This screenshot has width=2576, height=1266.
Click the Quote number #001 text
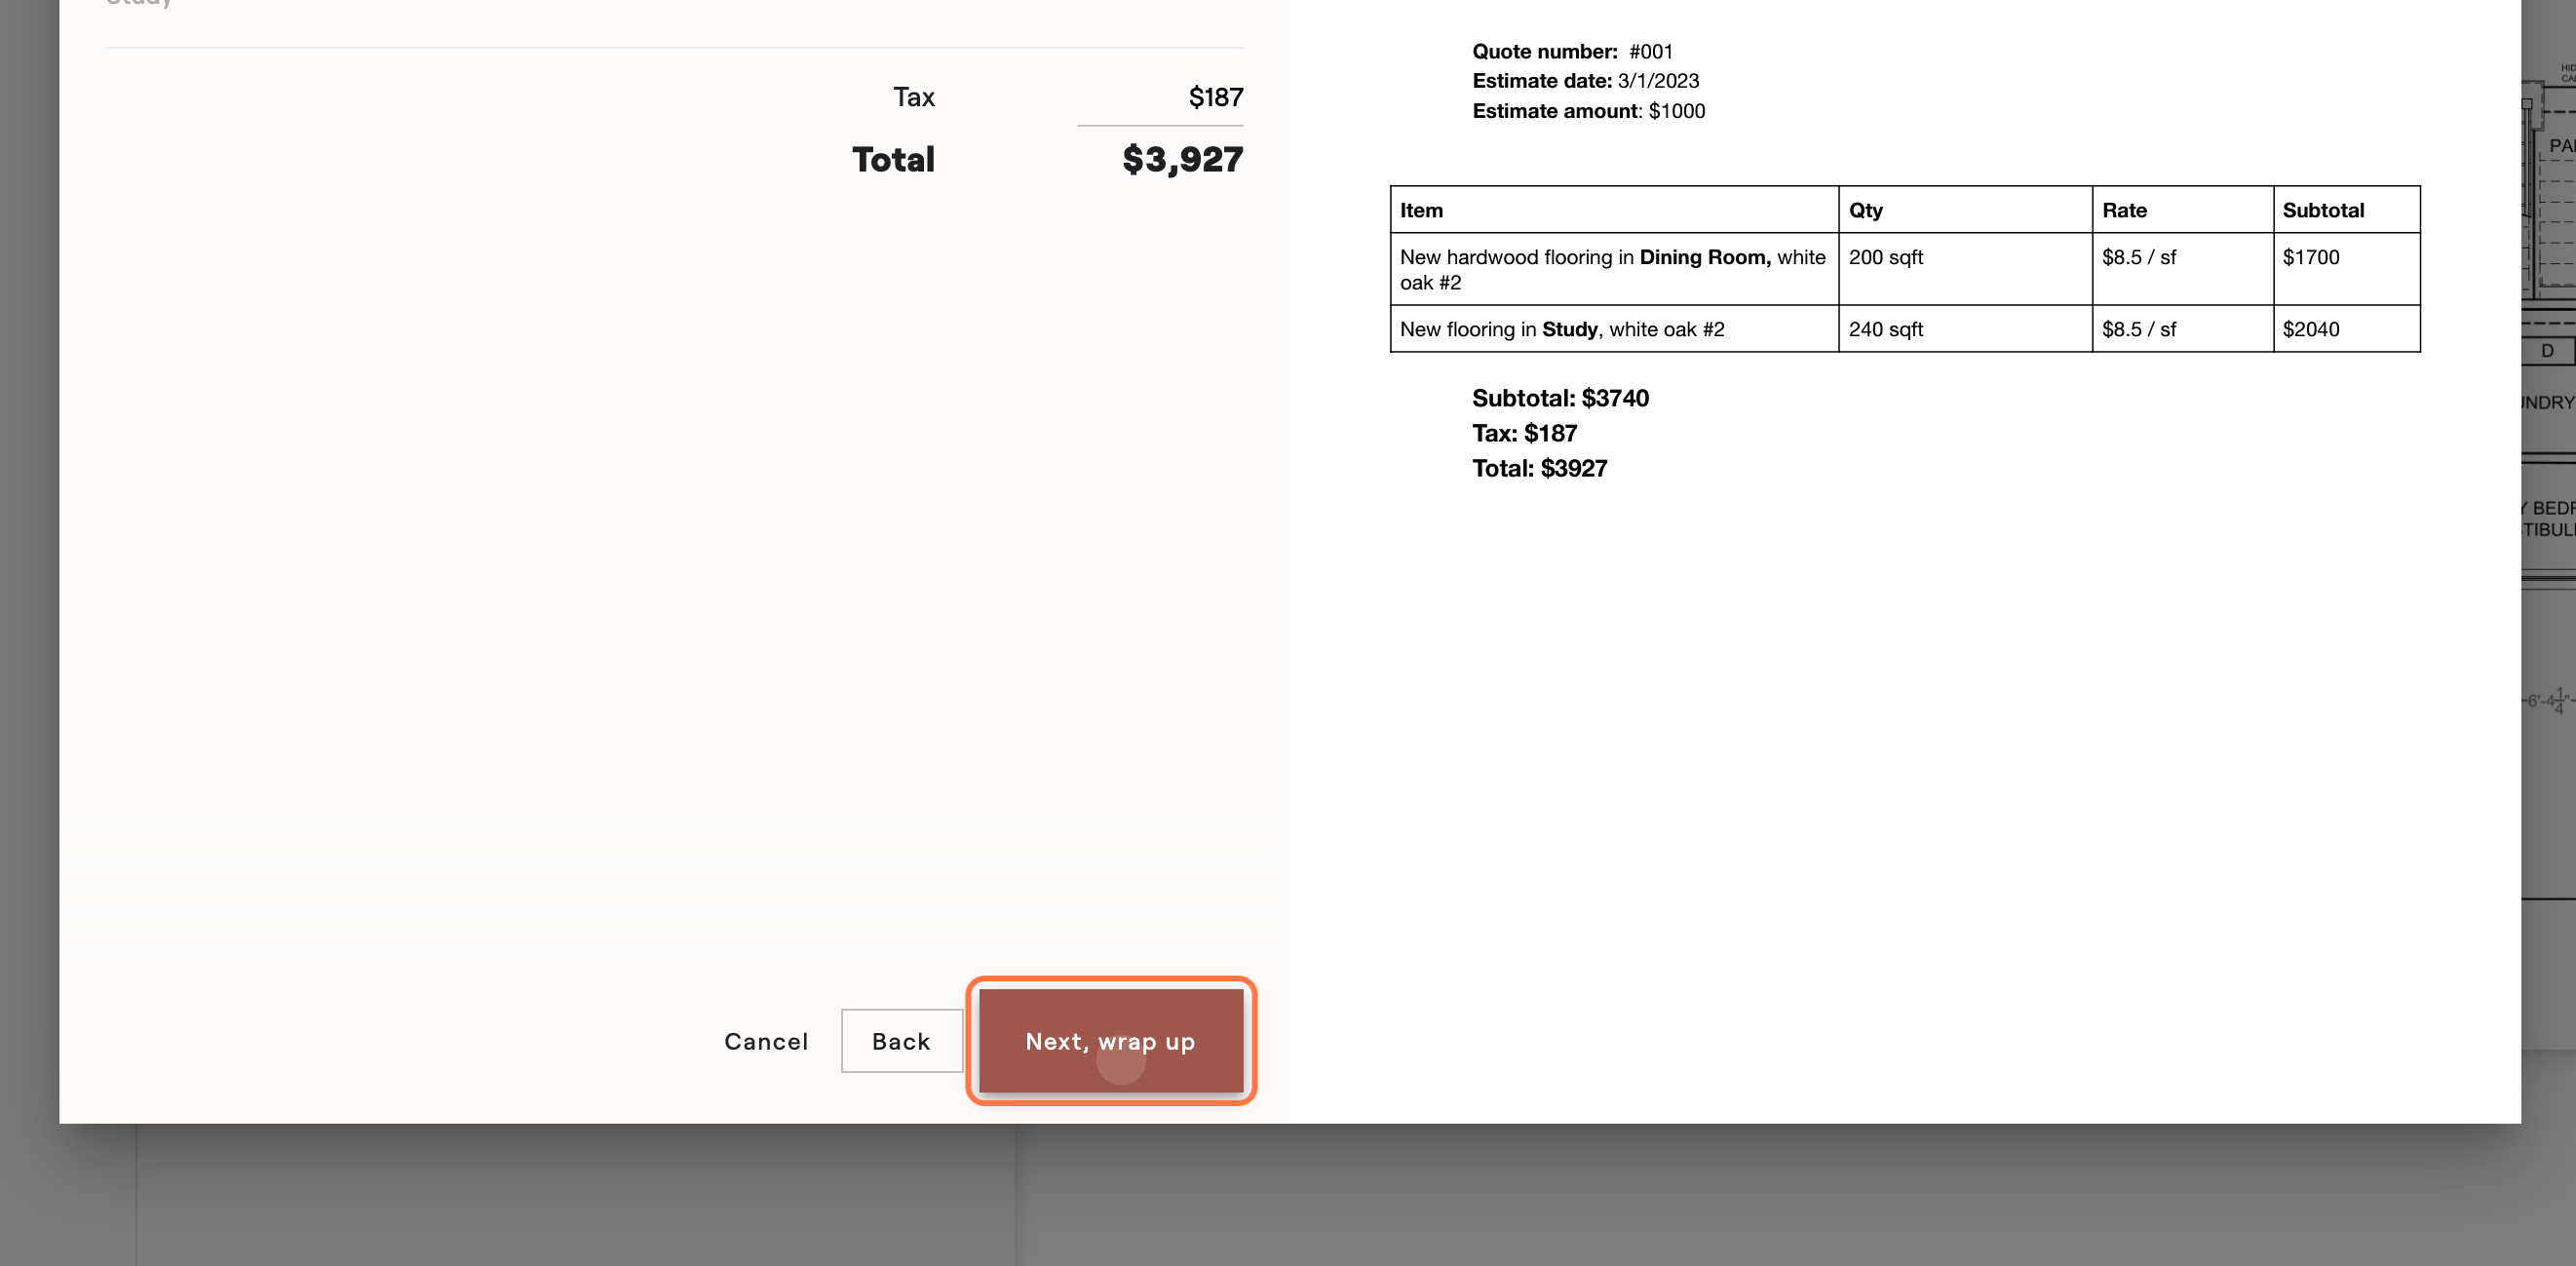pos(1572,51)
